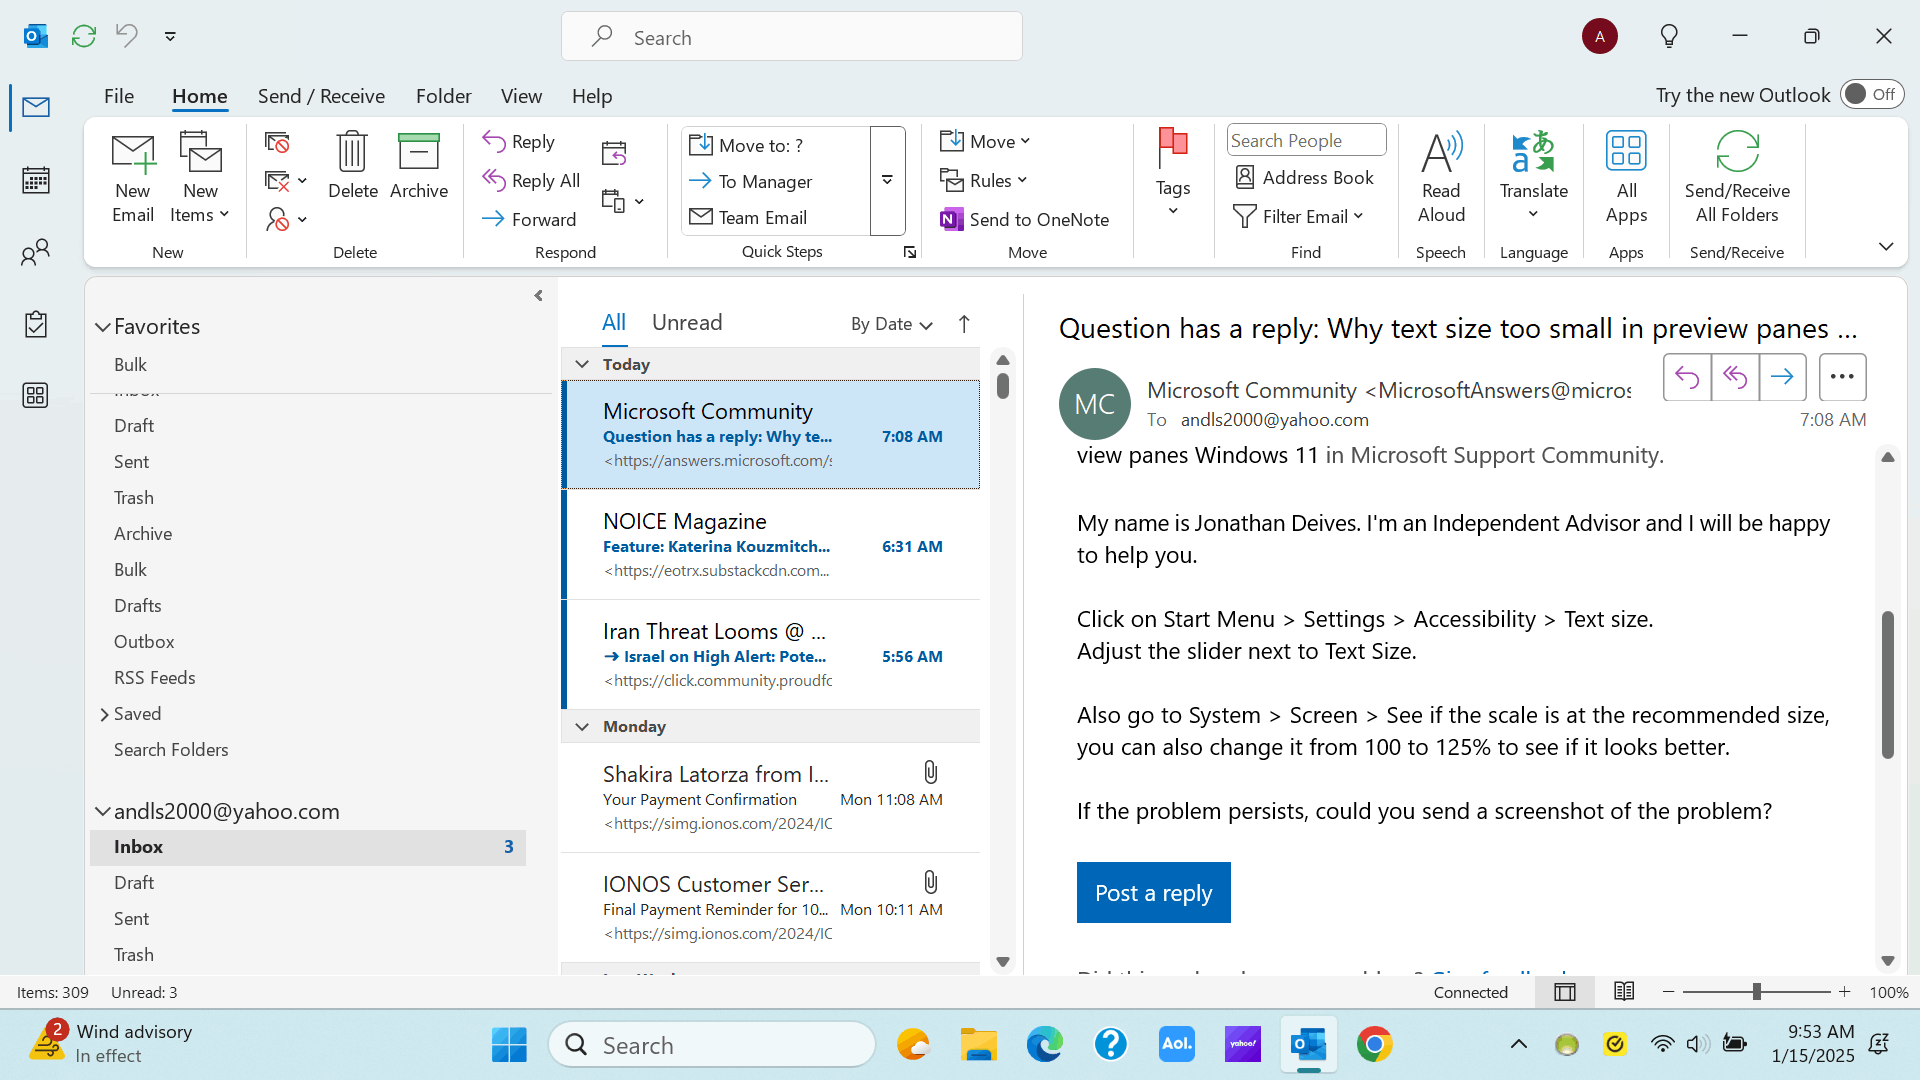
Task: Open People view in left sidebar
Action: (x=36, y=252)
